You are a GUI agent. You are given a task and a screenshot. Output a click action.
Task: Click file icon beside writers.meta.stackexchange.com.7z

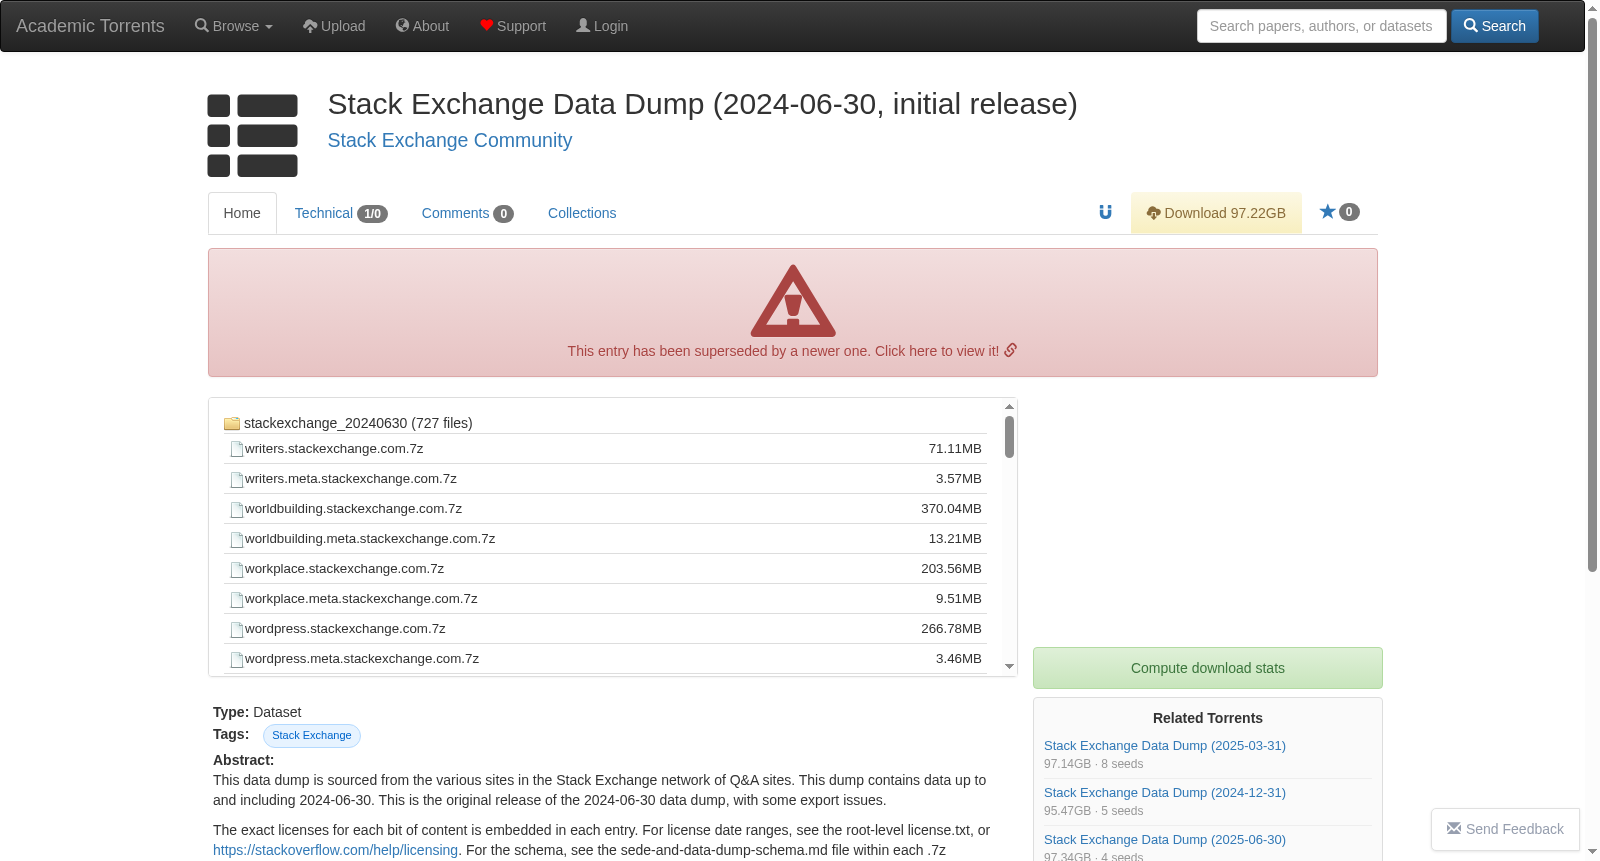click(x=237, y=480)
